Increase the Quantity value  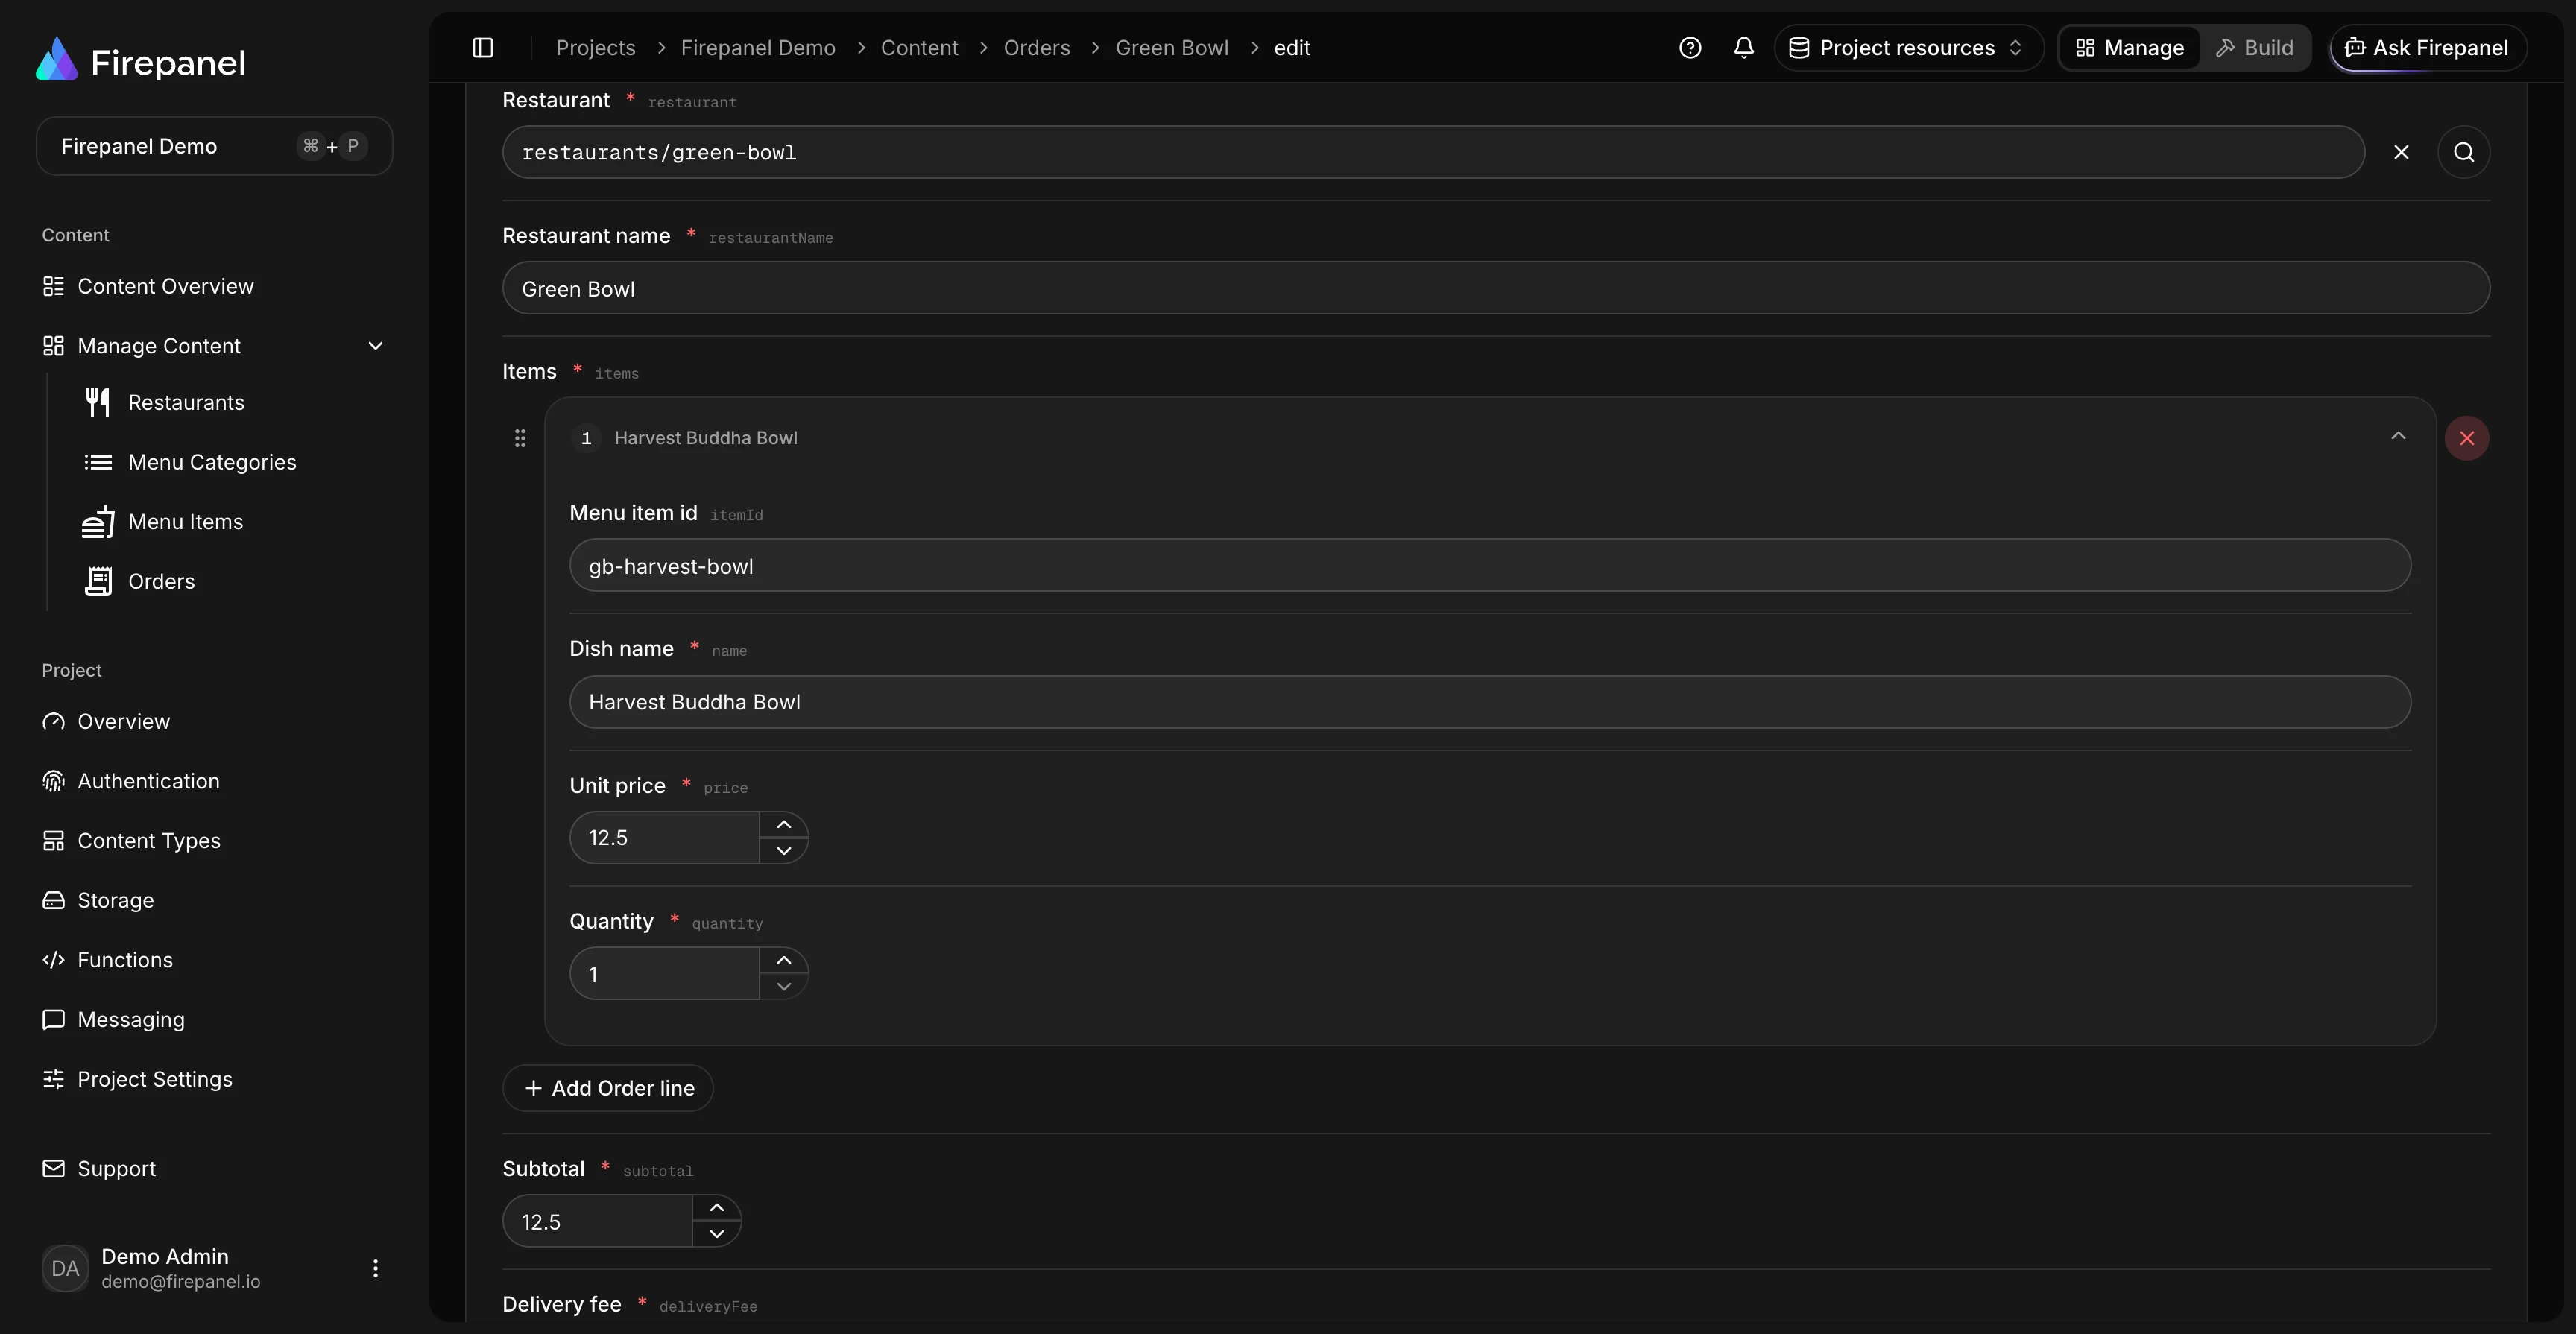784,961
